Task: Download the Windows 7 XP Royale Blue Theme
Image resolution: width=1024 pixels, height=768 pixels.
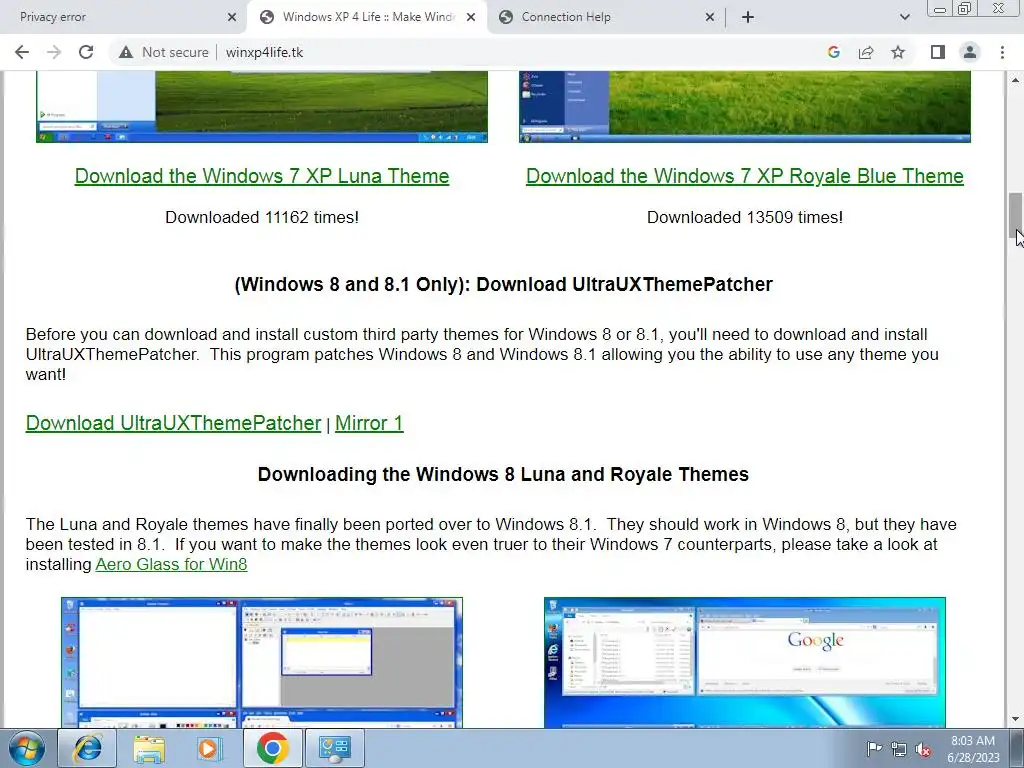Action: [744, 176]
